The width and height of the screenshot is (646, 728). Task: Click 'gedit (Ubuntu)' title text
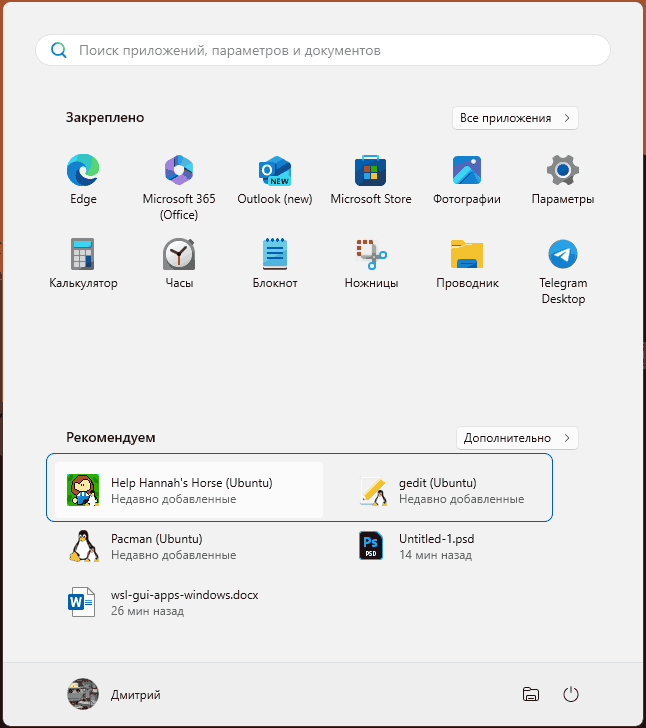438,483
